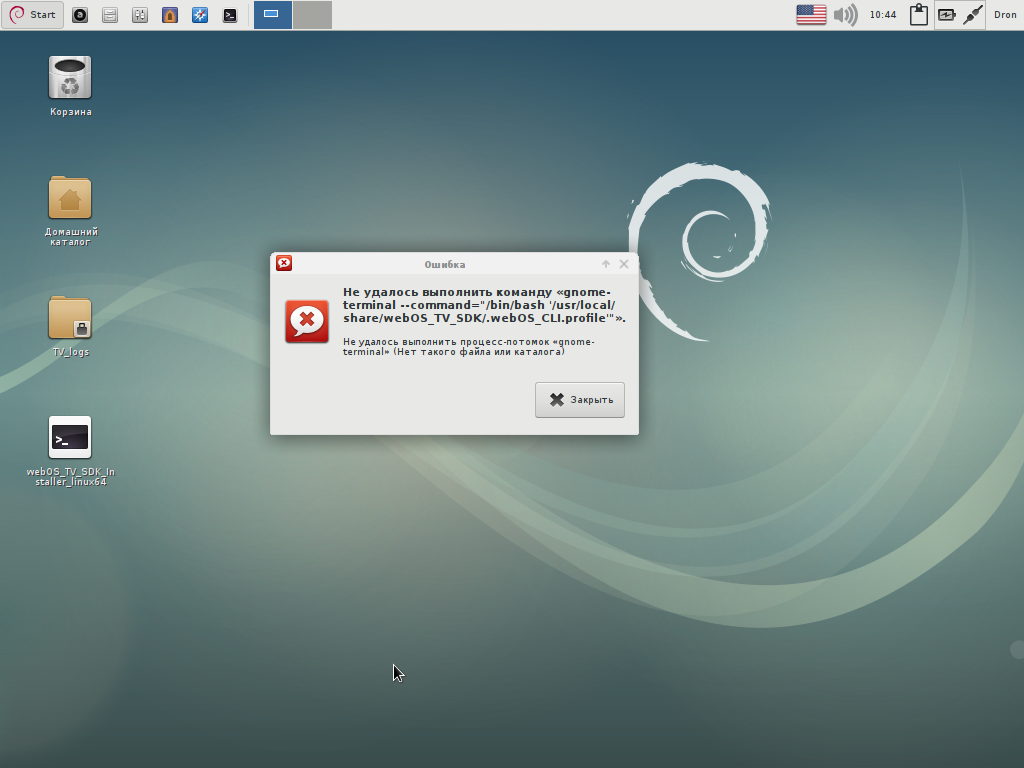Switch to the second gray workspace
Viewport: 1024px width, 768px height.
[x=312, y=15]
